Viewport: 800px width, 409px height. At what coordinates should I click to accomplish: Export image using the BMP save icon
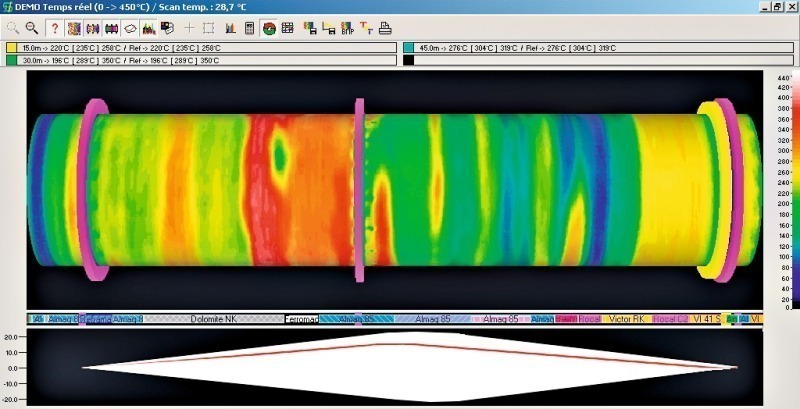[346, 28]
